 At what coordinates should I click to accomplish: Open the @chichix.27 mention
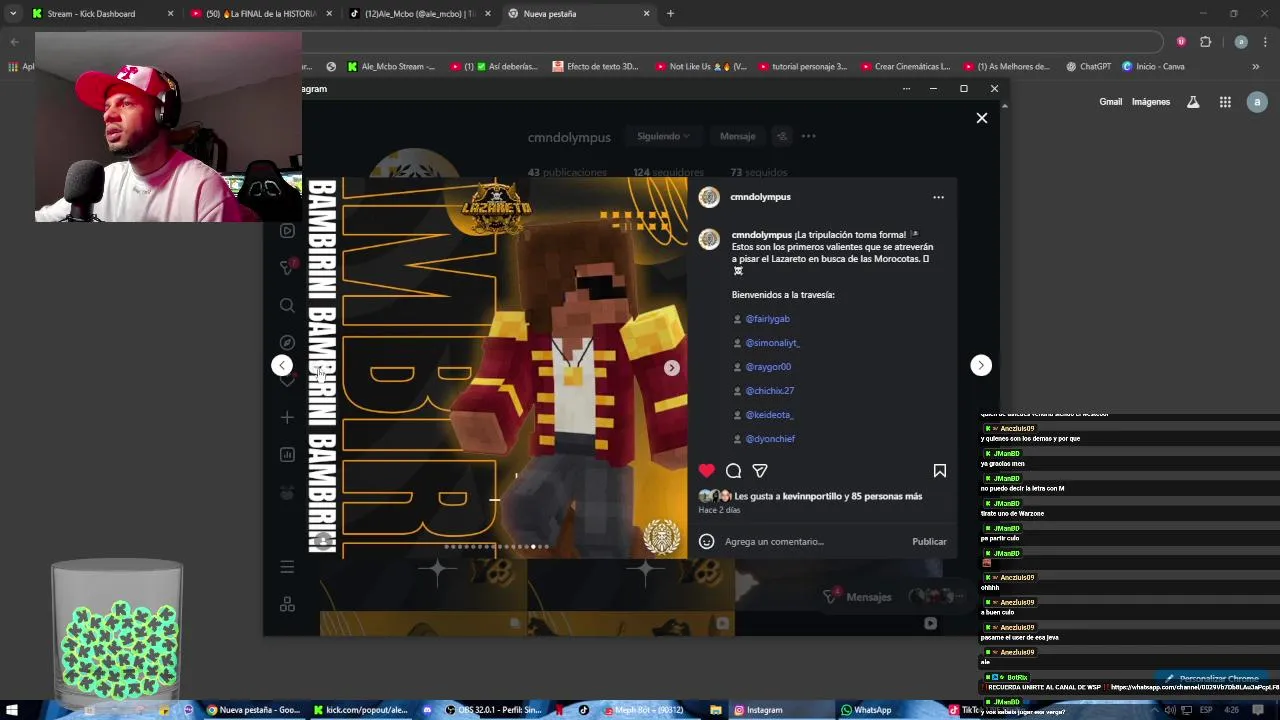pos(769,391)
